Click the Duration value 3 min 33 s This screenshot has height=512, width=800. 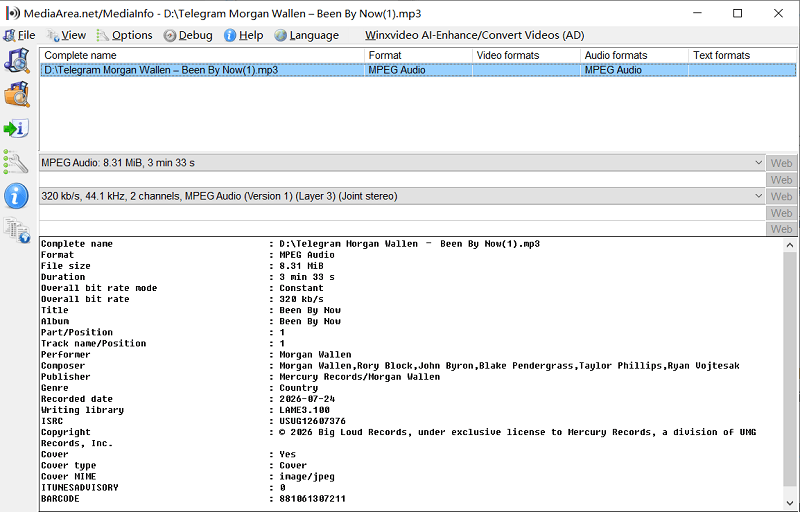[307, 277]
